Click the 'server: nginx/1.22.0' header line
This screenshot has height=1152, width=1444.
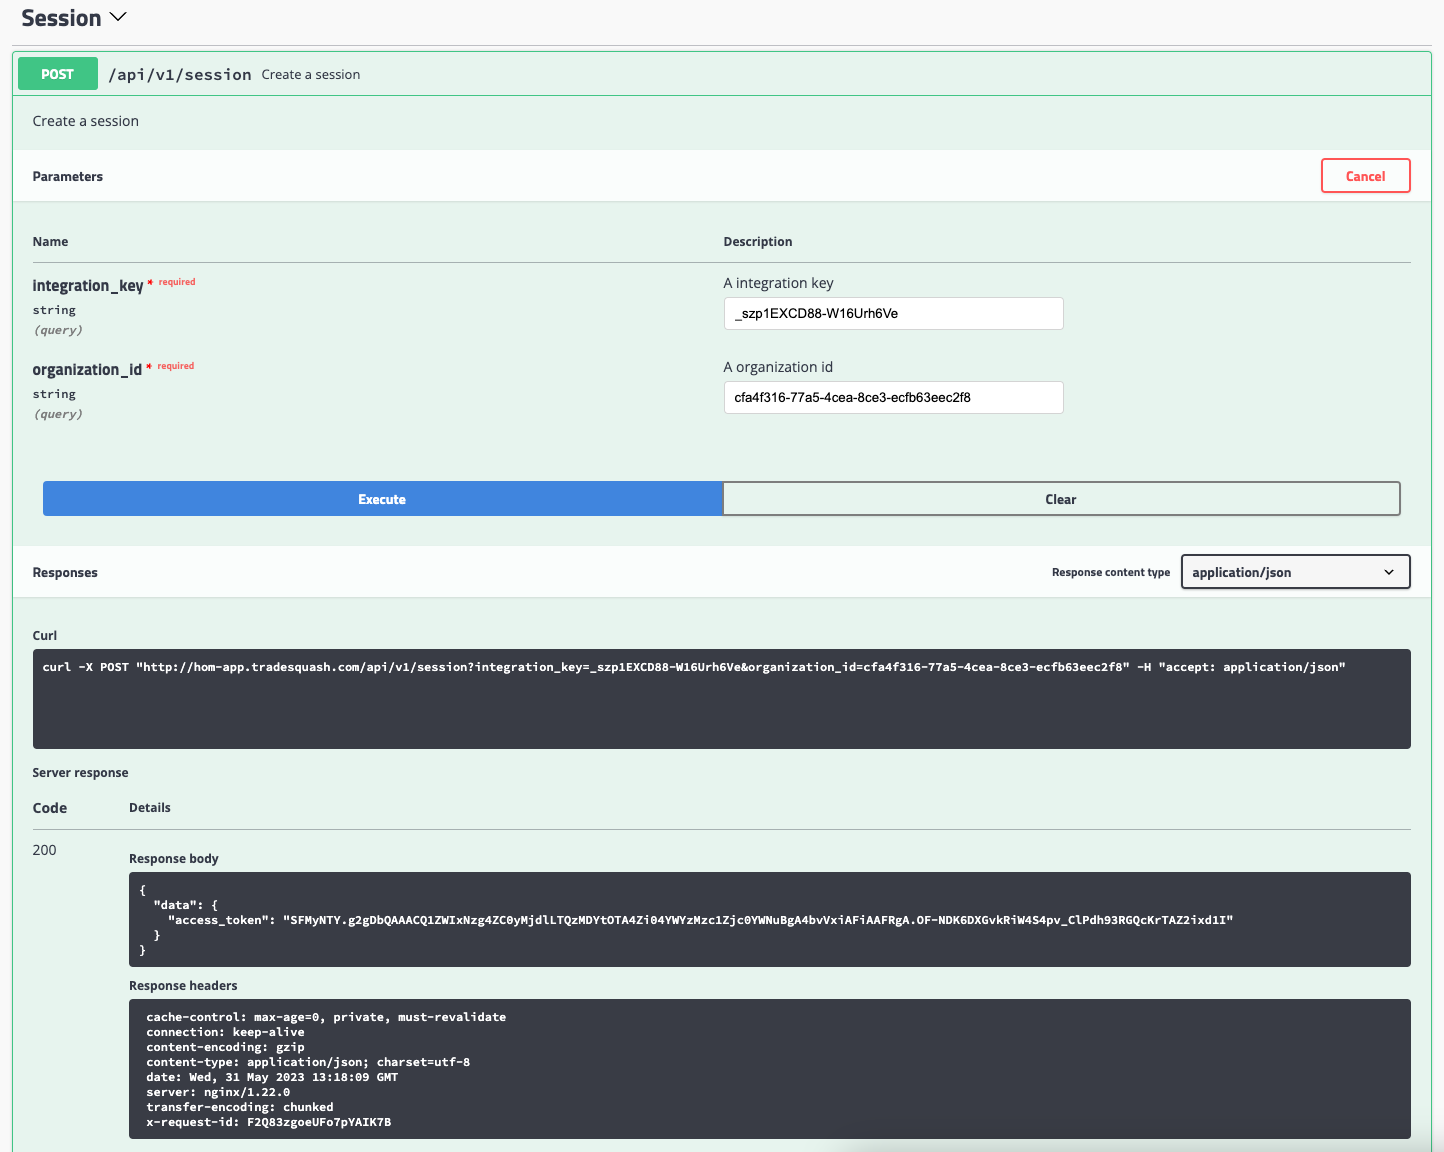[218, 1092]
